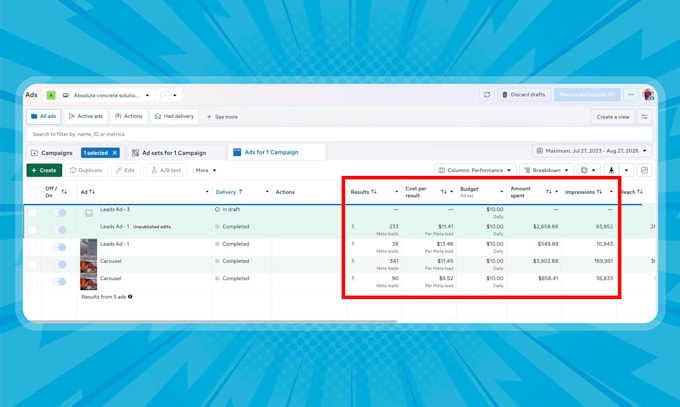Expand the More dropdown in action bar
This screenshot has height=407, width=680.
click(206, 170)
